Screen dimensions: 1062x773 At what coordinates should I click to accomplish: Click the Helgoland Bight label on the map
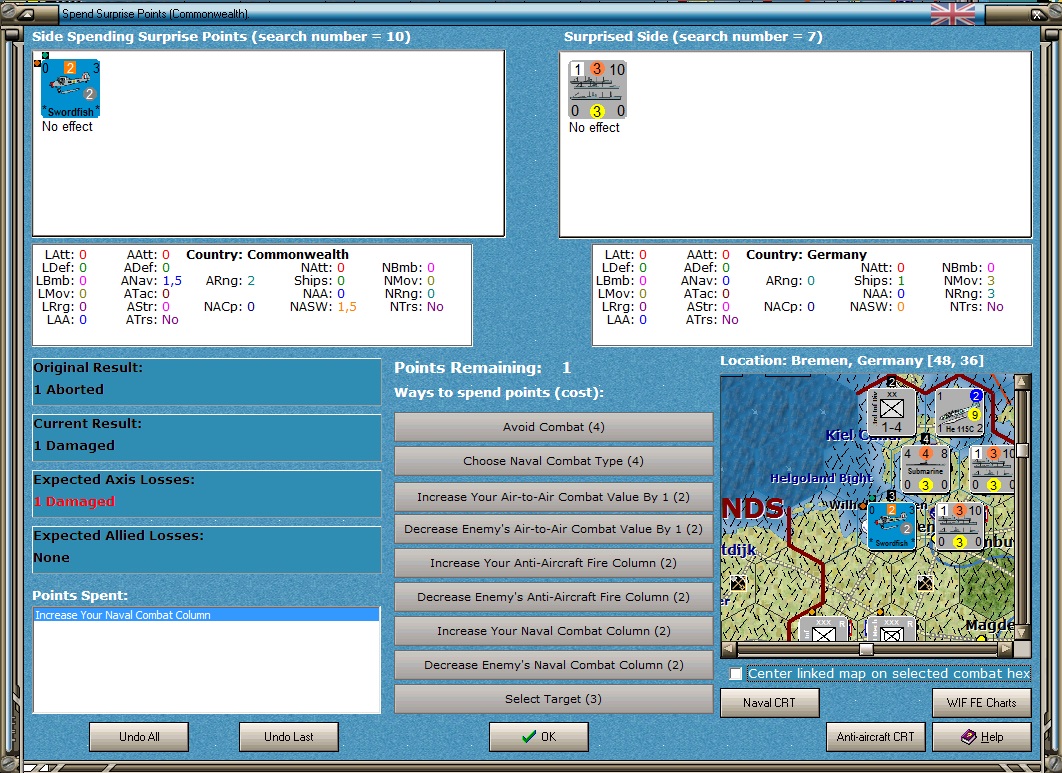(821, 478)
